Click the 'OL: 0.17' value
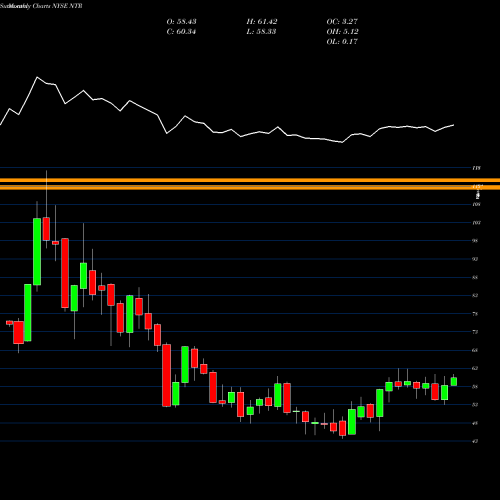 pyautogui.click(x=342, y=42)
